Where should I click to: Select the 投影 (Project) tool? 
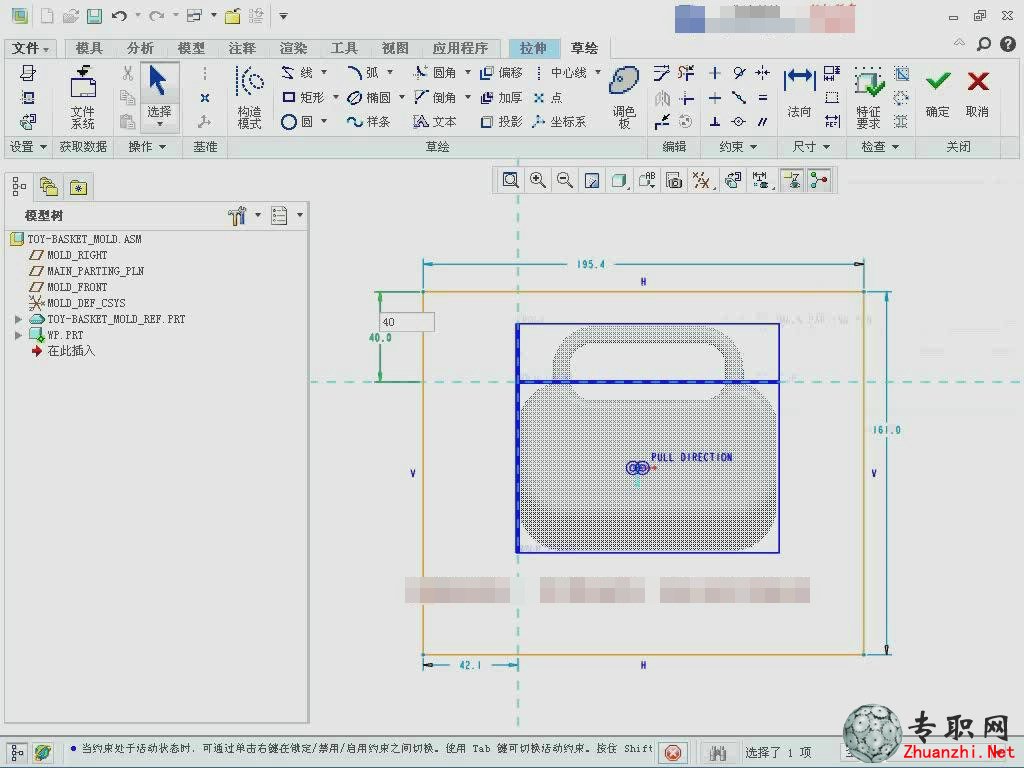[501, 121]
